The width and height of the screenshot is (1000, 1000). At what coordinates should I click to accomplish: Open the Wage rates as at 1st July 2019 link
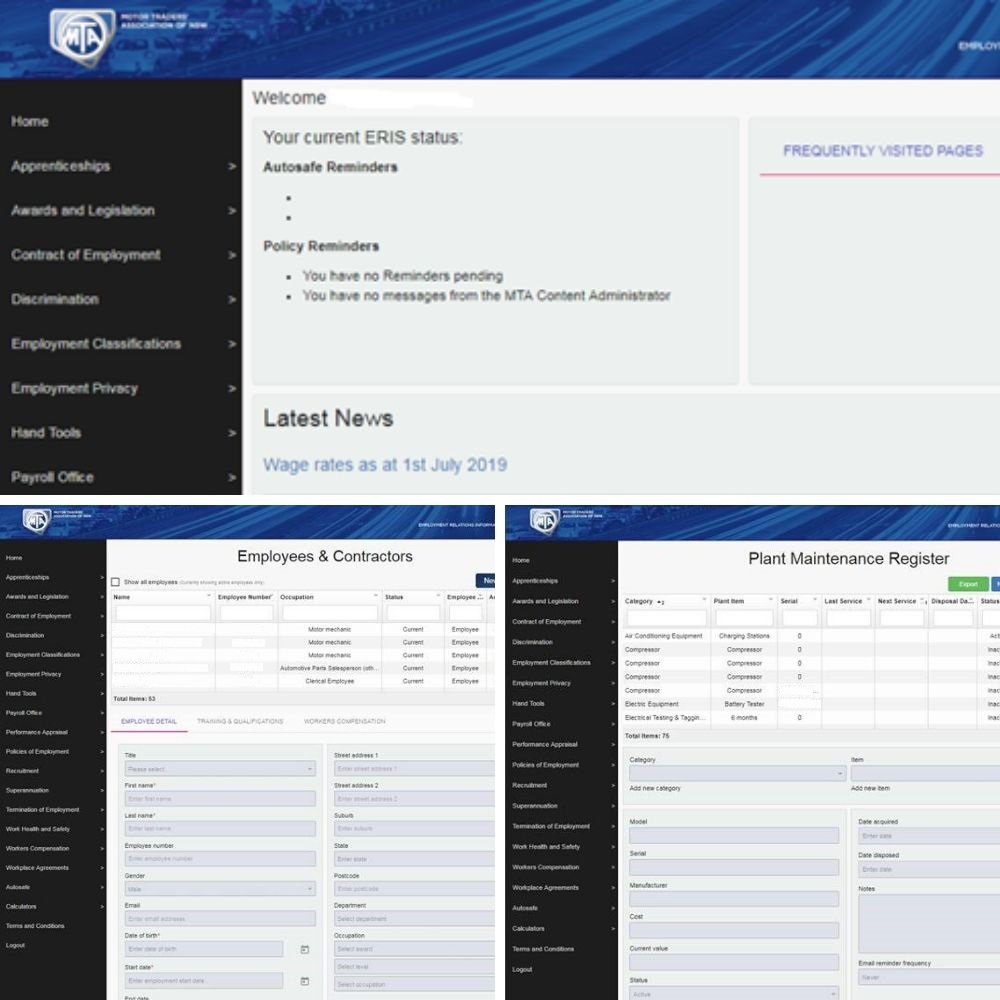(384, 465)
